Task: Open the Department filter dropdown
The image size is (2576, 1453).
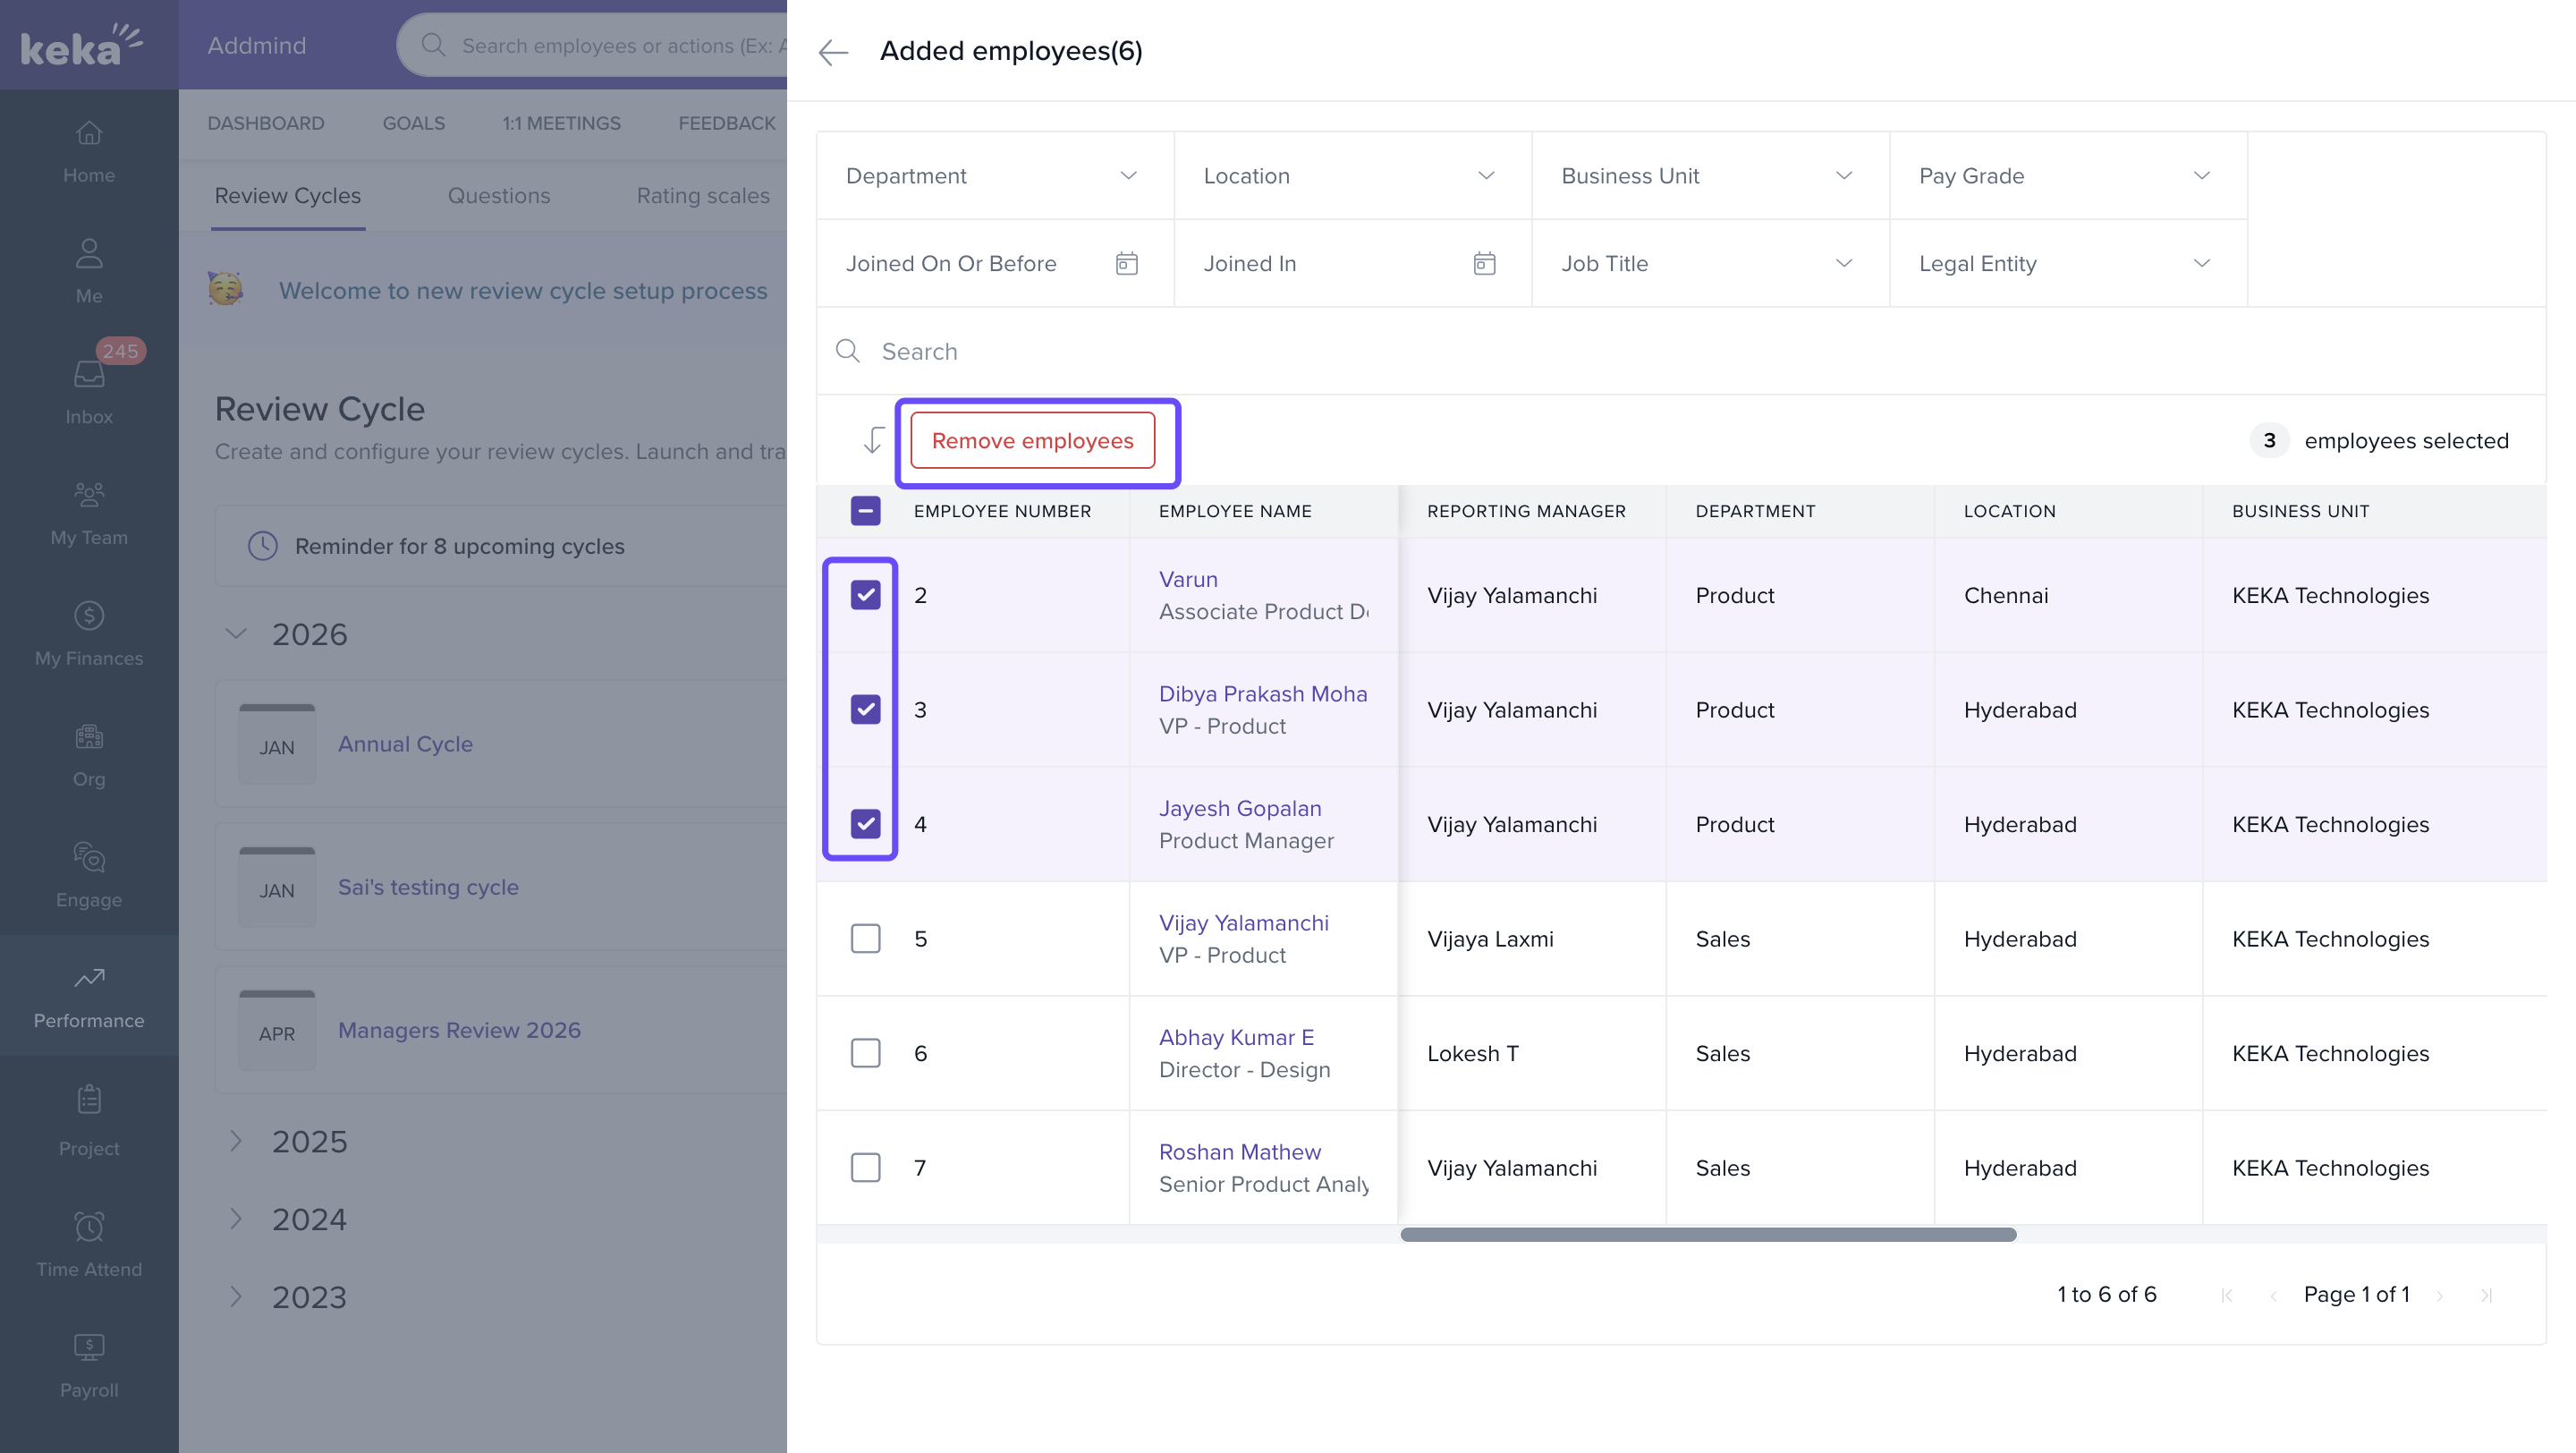Action: [994, 176]
